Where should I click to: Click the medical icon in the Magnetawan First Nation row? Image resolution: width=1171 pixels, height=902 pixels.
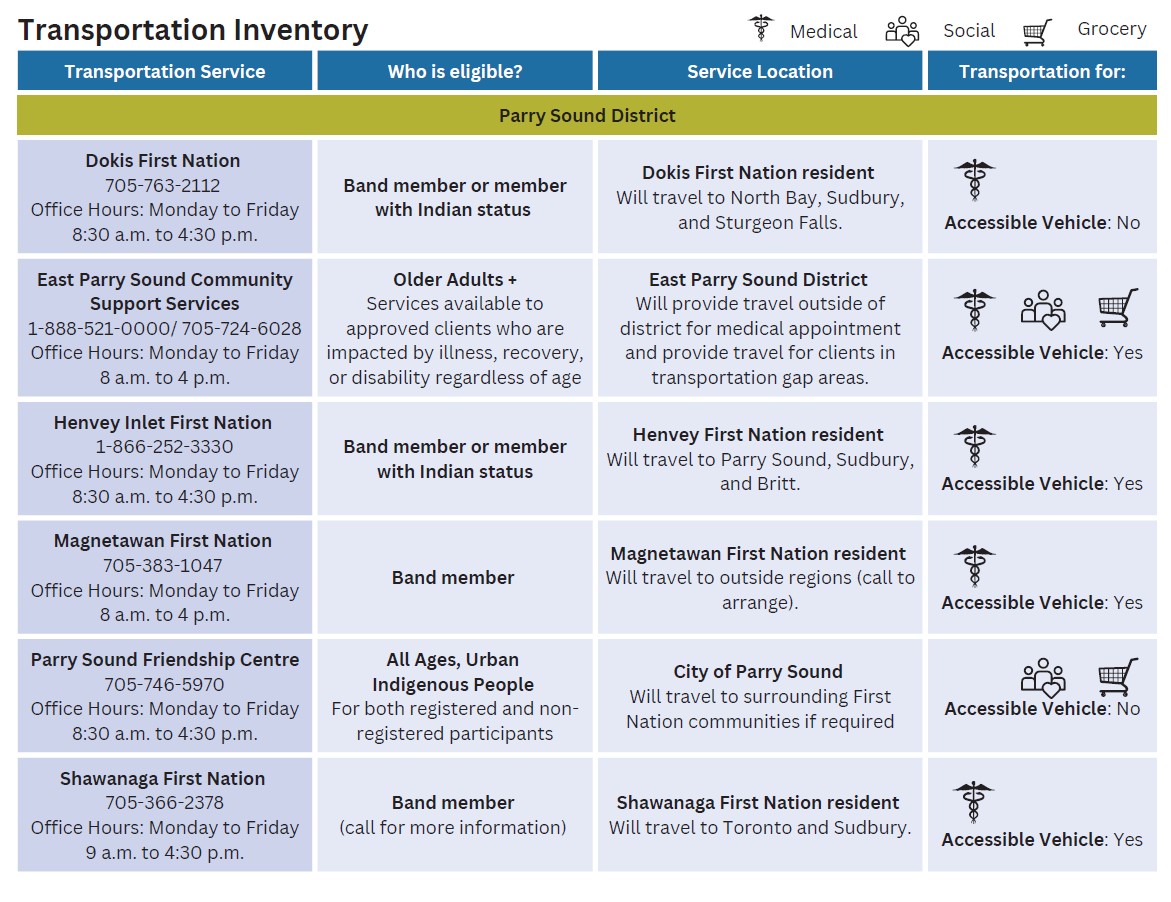click(974, 566)
